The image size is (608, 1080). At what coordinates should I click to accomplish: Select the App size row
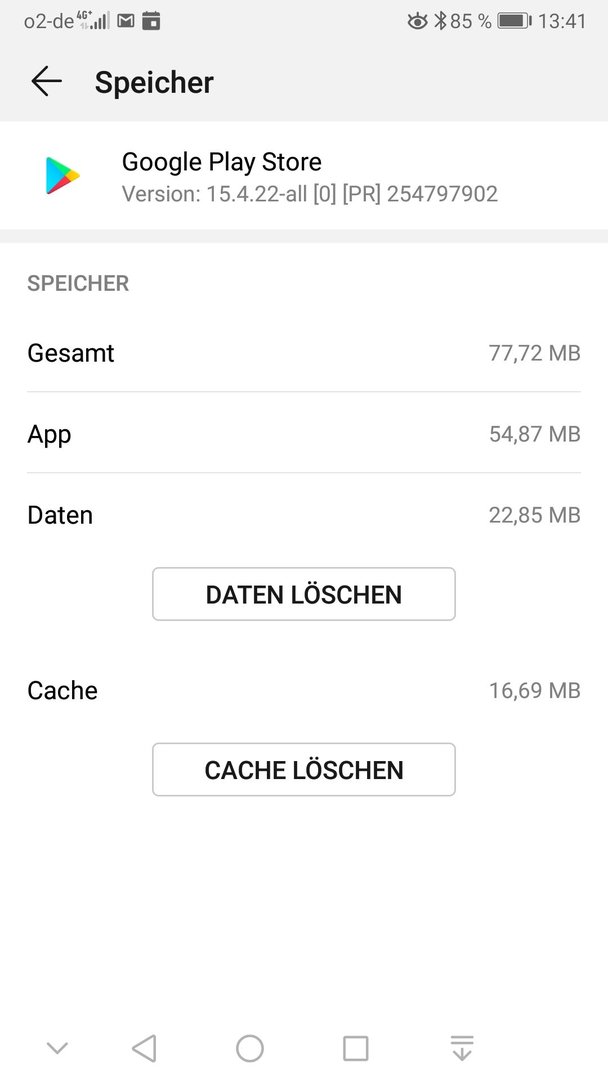point(304,434)
